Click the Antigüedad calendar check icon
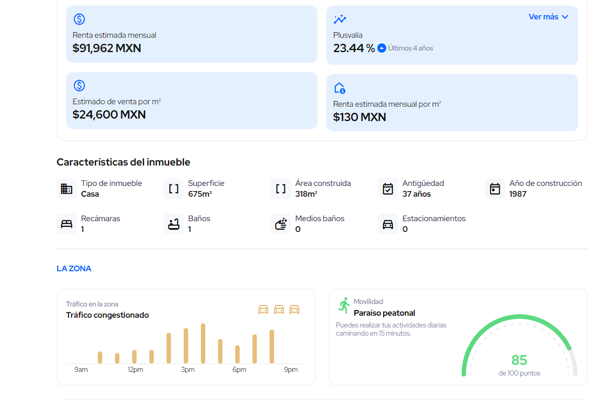This screenshot has width=600, height=400. tap(388, 189)
